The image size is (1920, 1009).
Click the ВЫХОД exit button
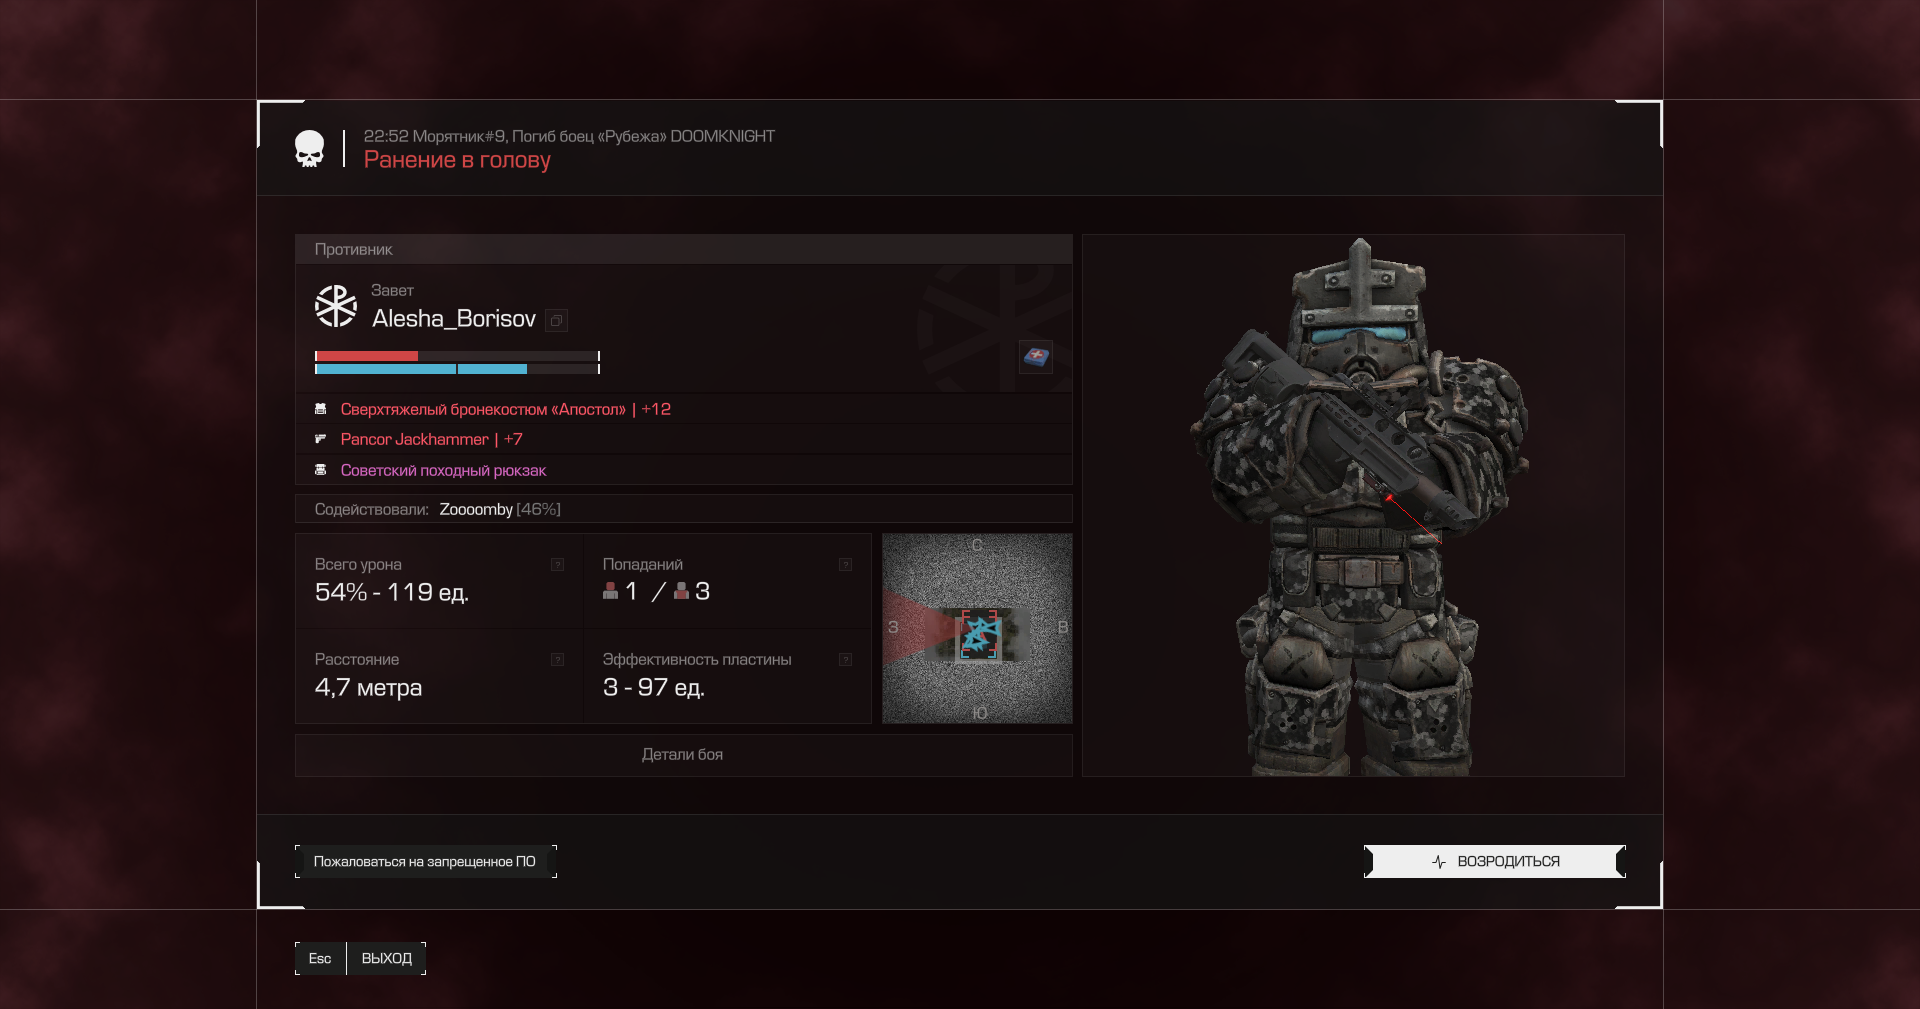click(386, 958)
